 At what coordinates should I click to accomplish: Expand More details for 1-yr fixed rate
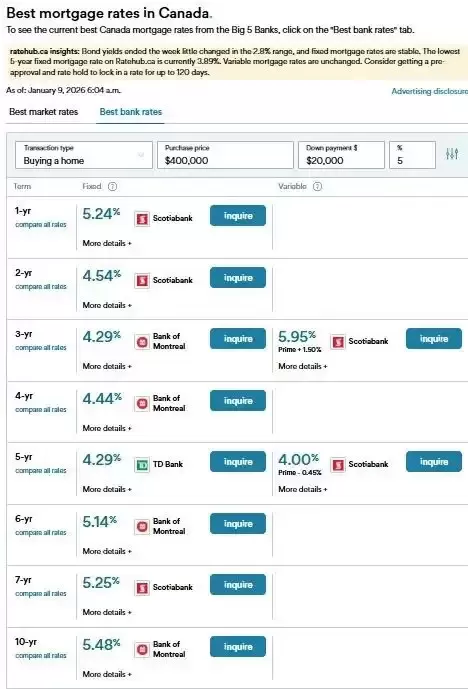tap(107, 243)
